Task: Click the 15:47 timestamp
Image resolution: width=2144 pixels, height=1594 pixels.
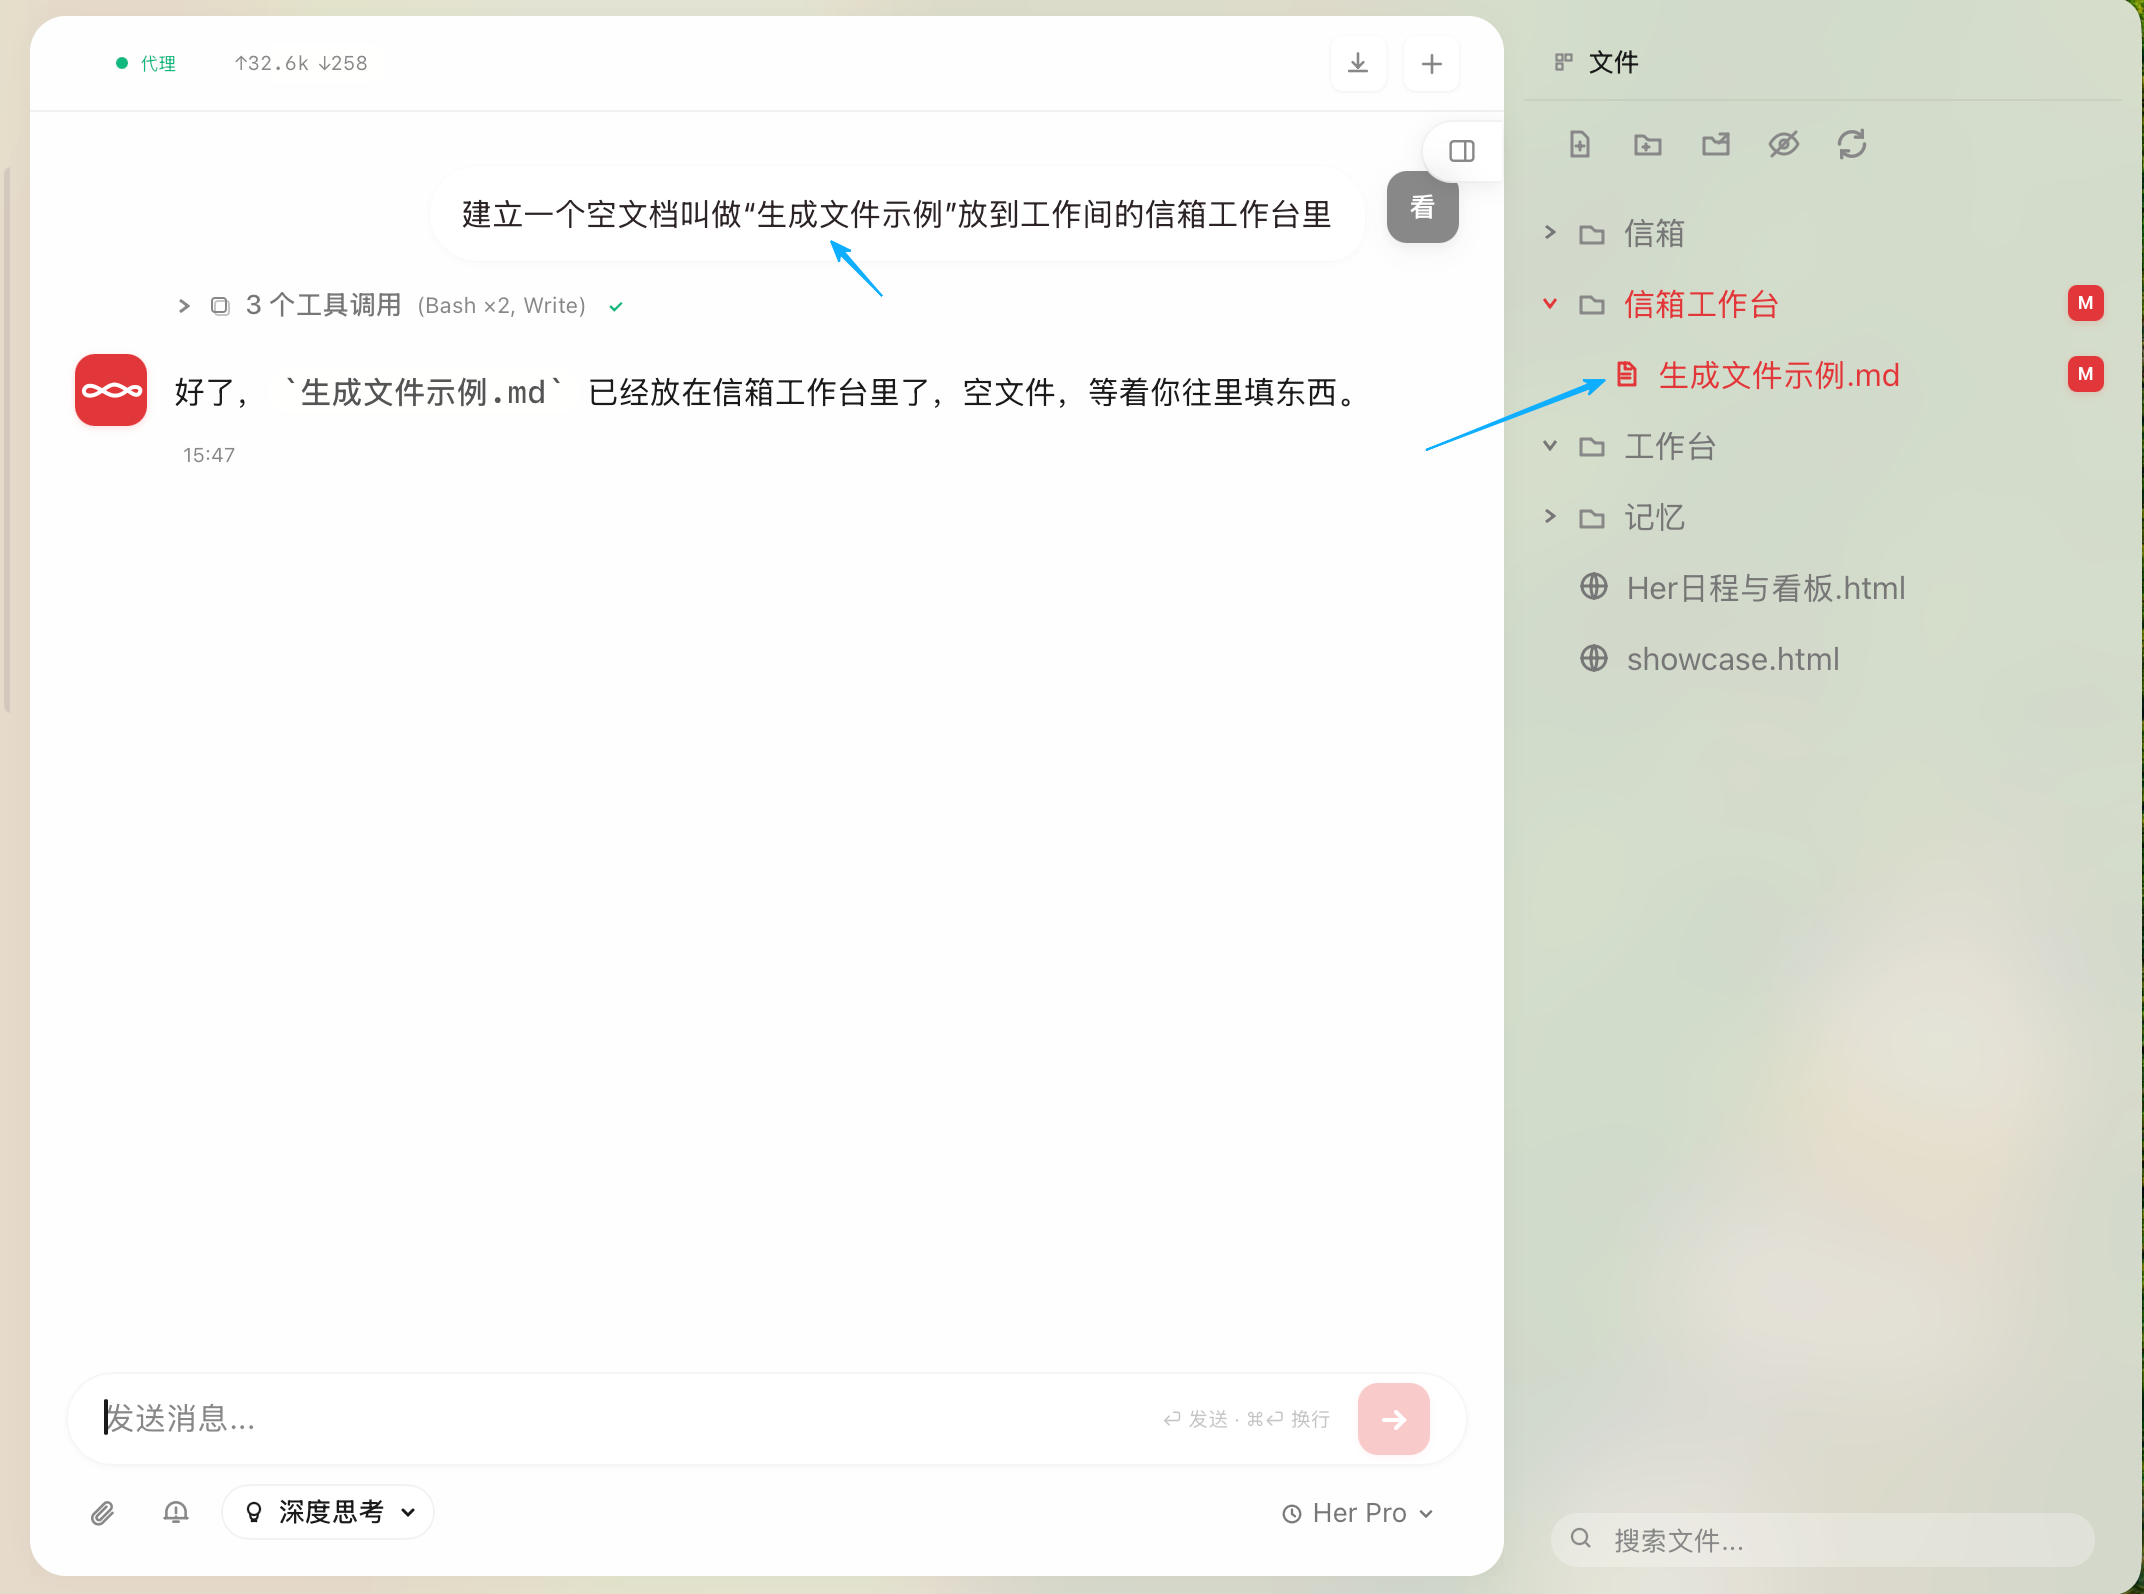Action: [209, 455]
